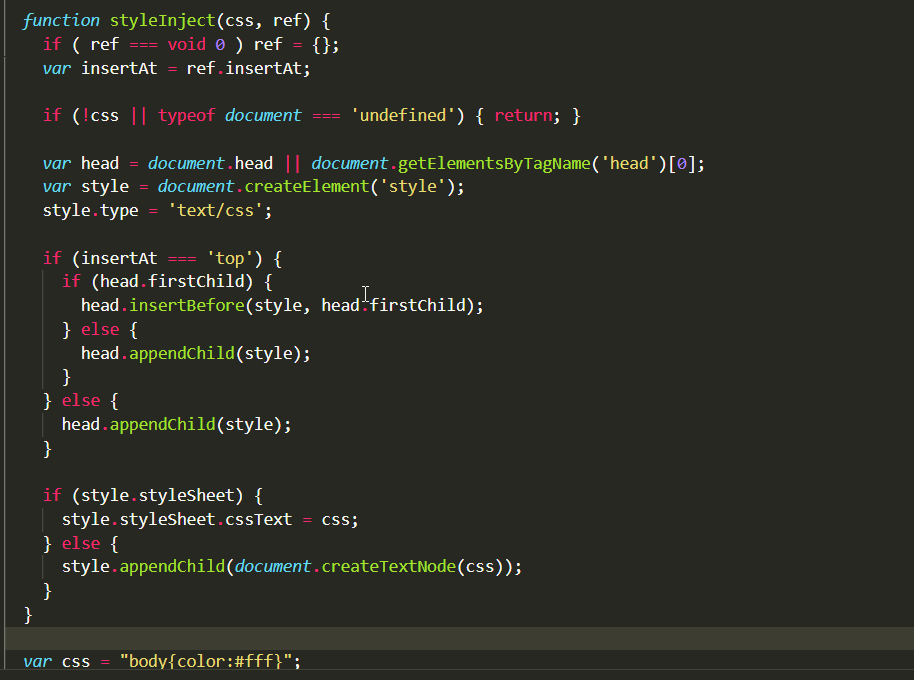914x680 pixels.
Task: Click 'ref.insertAt' on the var insertAt line
Action: (244, 69)
